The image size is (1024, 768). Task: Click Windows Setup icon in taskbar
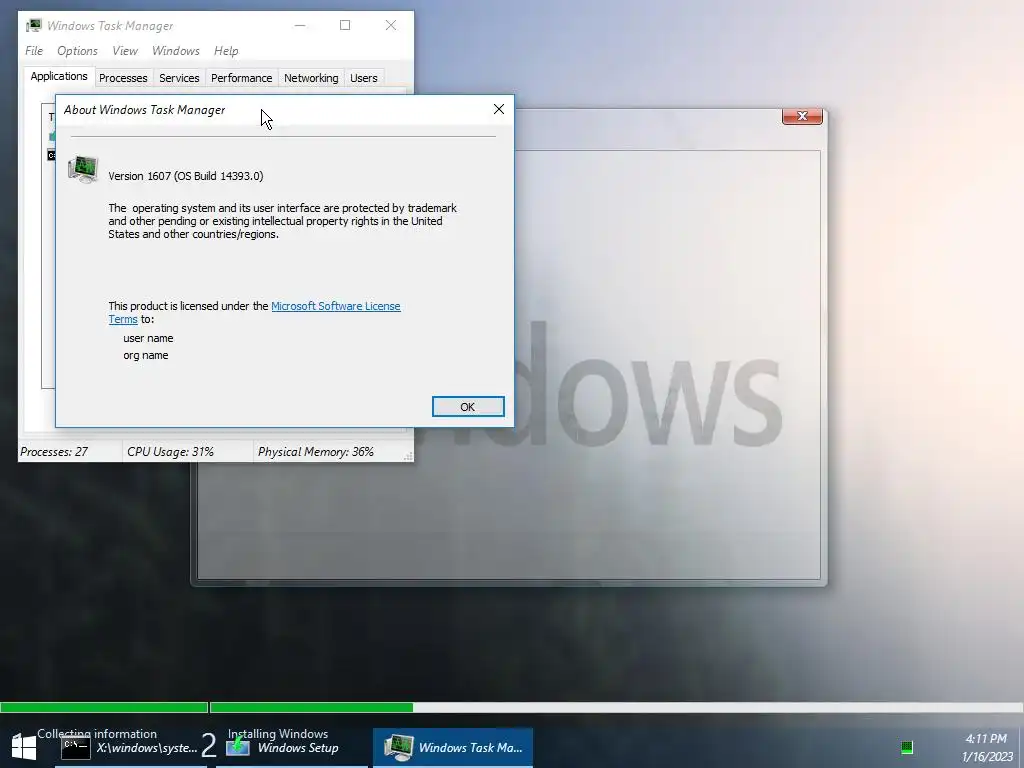[238, 746]
